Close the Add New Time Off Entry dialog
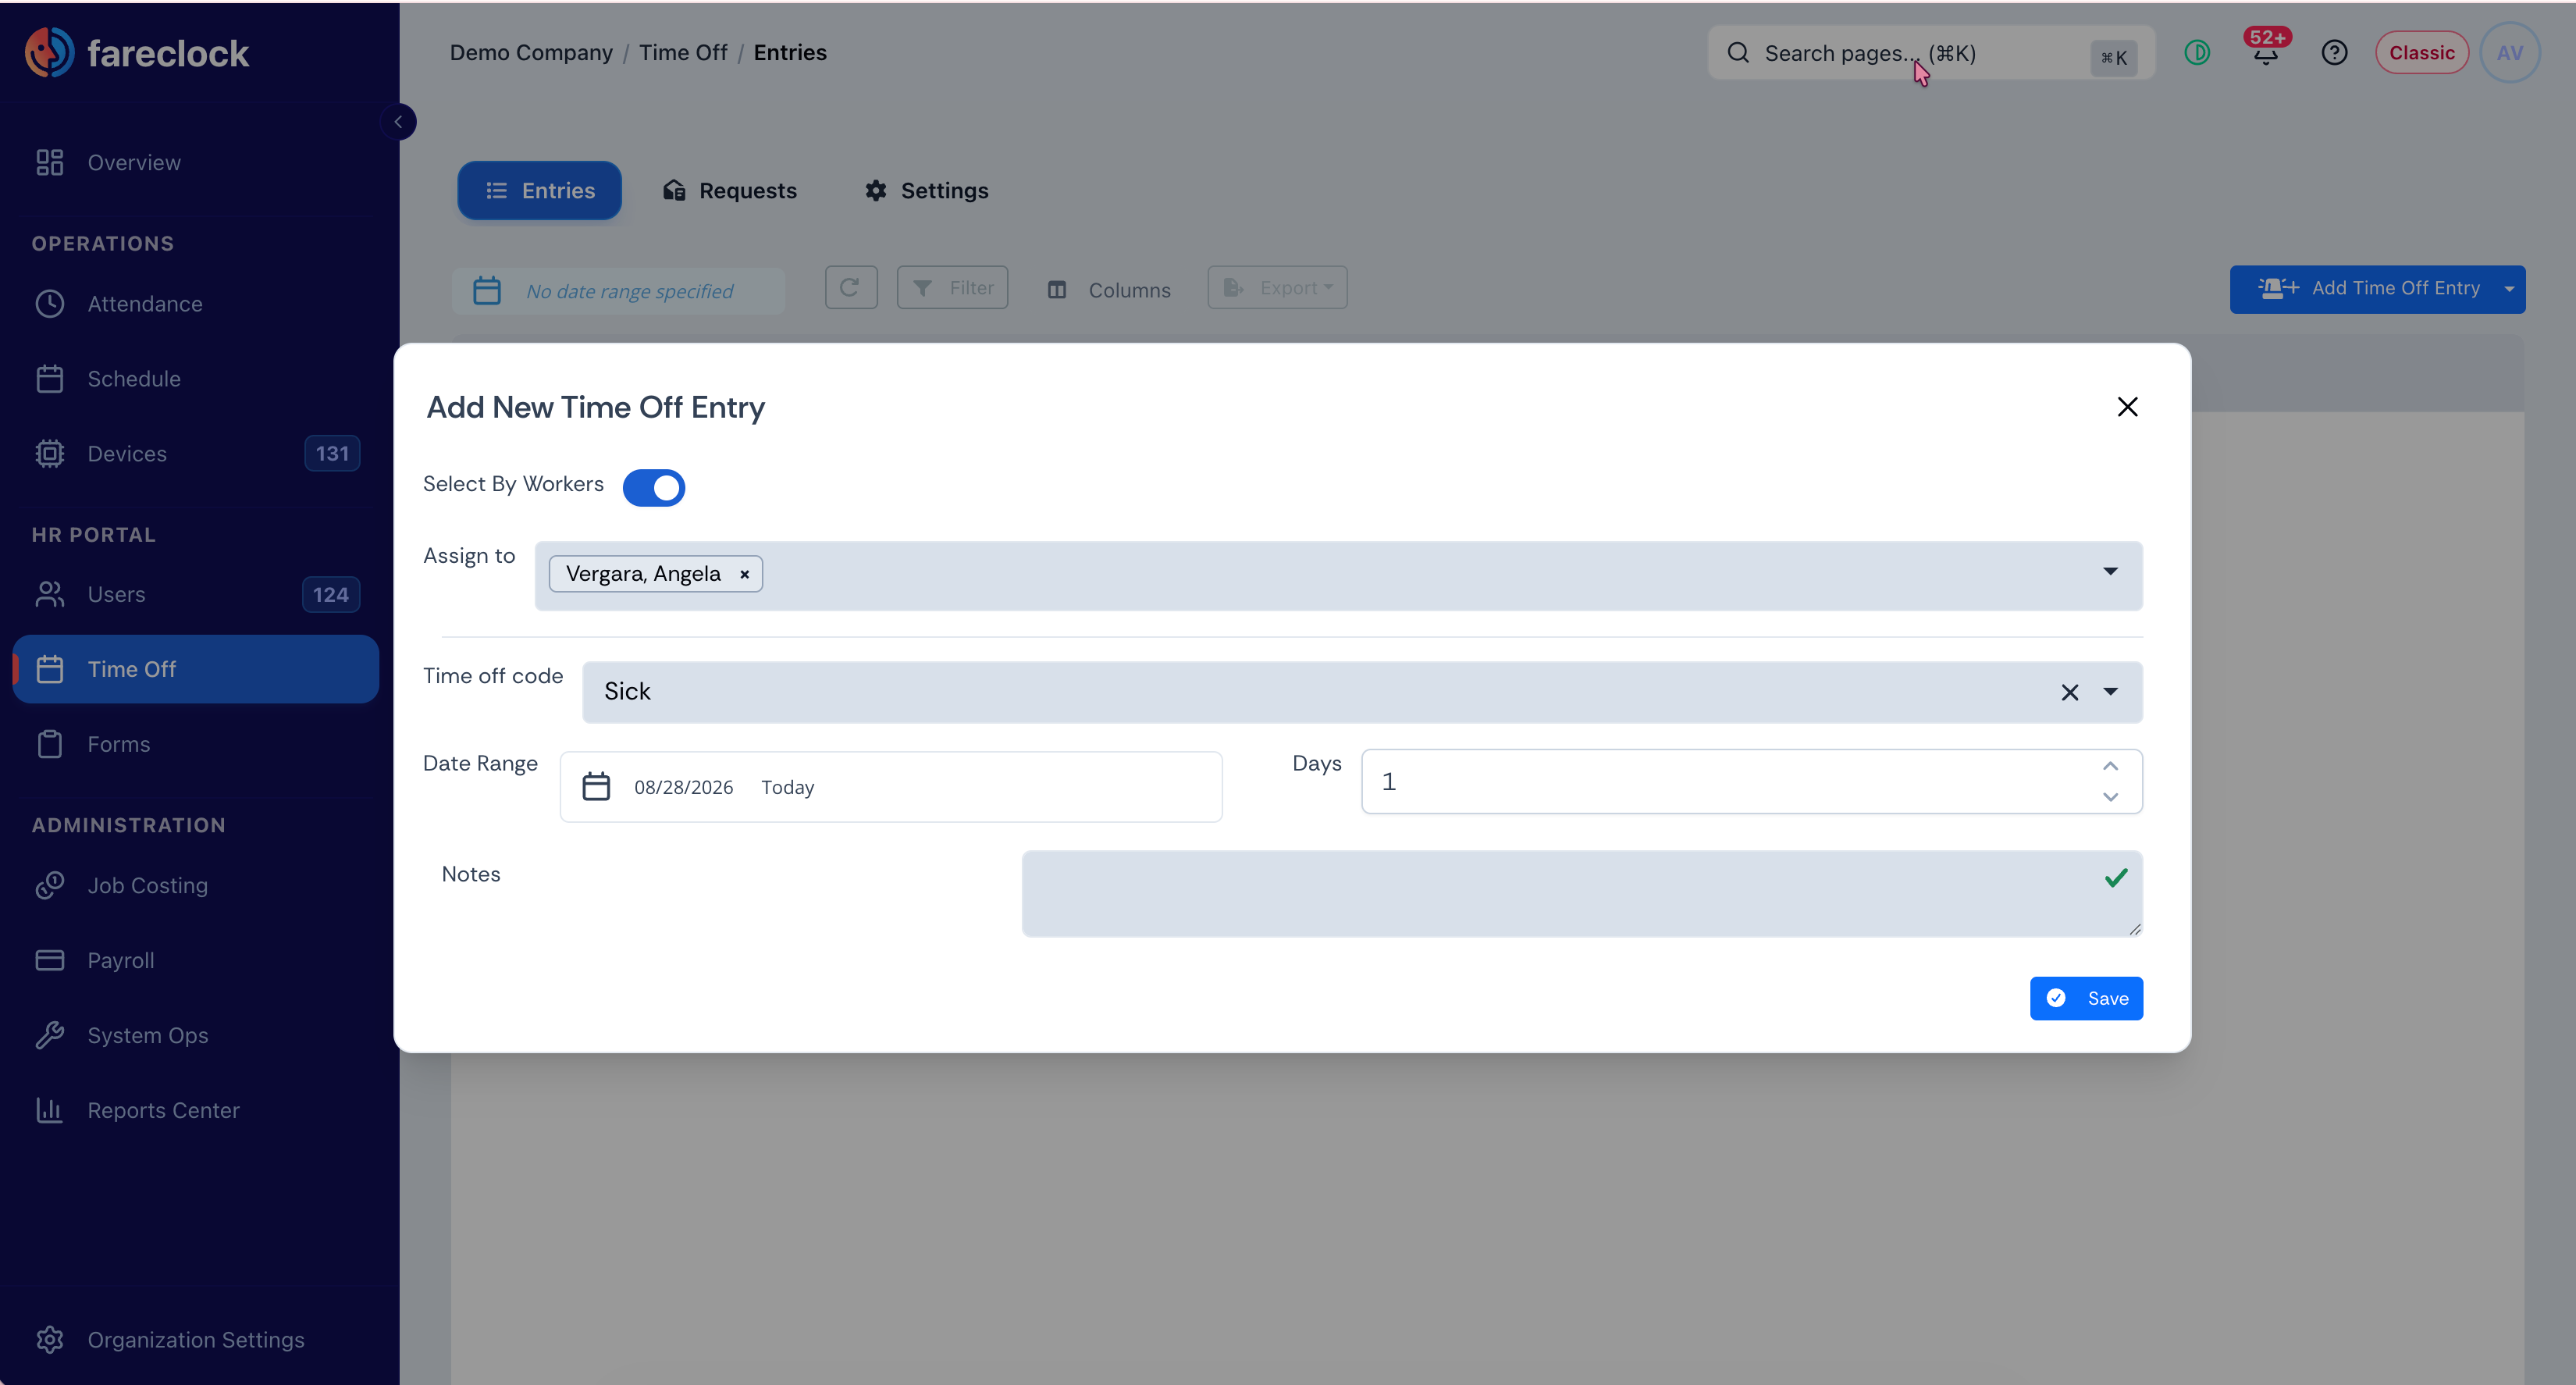The image size is (2576, 1385). (x=2127, y=407)
